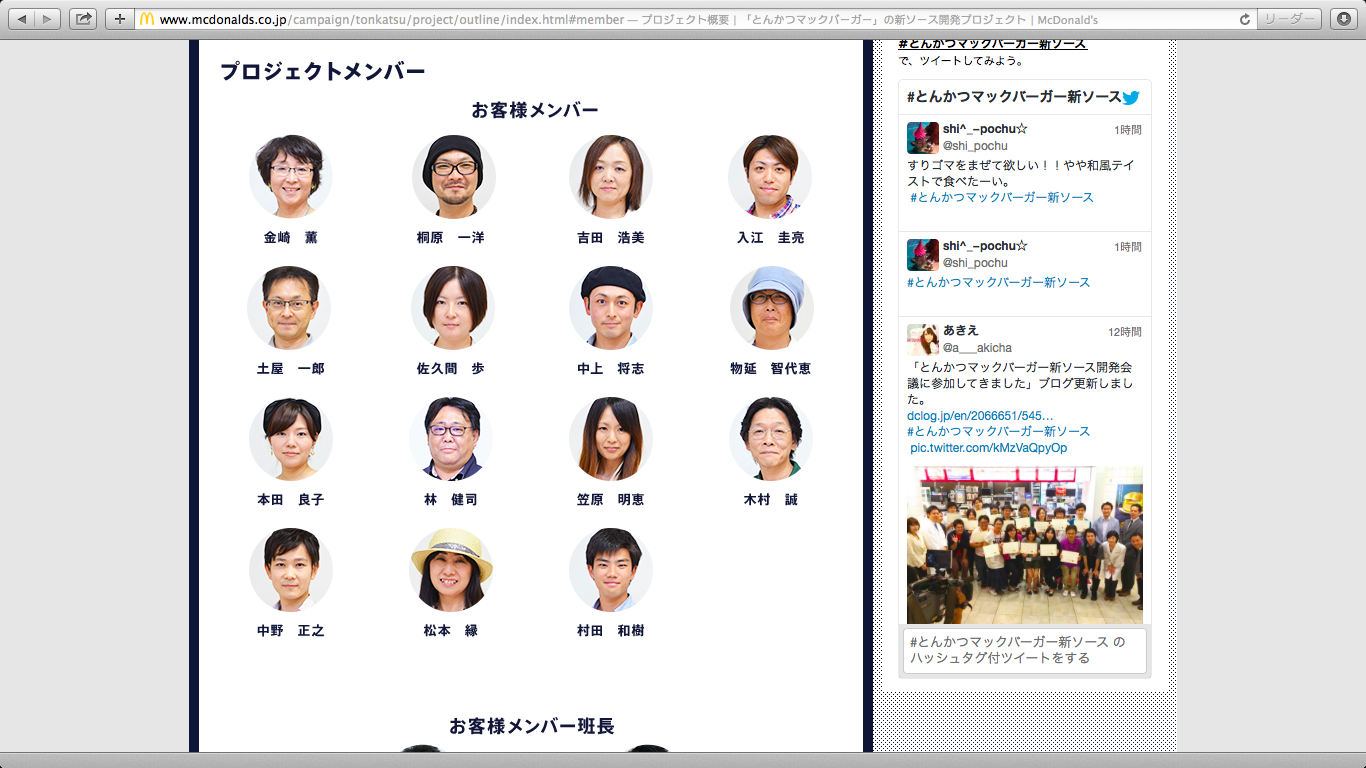Open あきえ profile avatar
Viewport: 1366px width, 768px height.
click(922, 339)
